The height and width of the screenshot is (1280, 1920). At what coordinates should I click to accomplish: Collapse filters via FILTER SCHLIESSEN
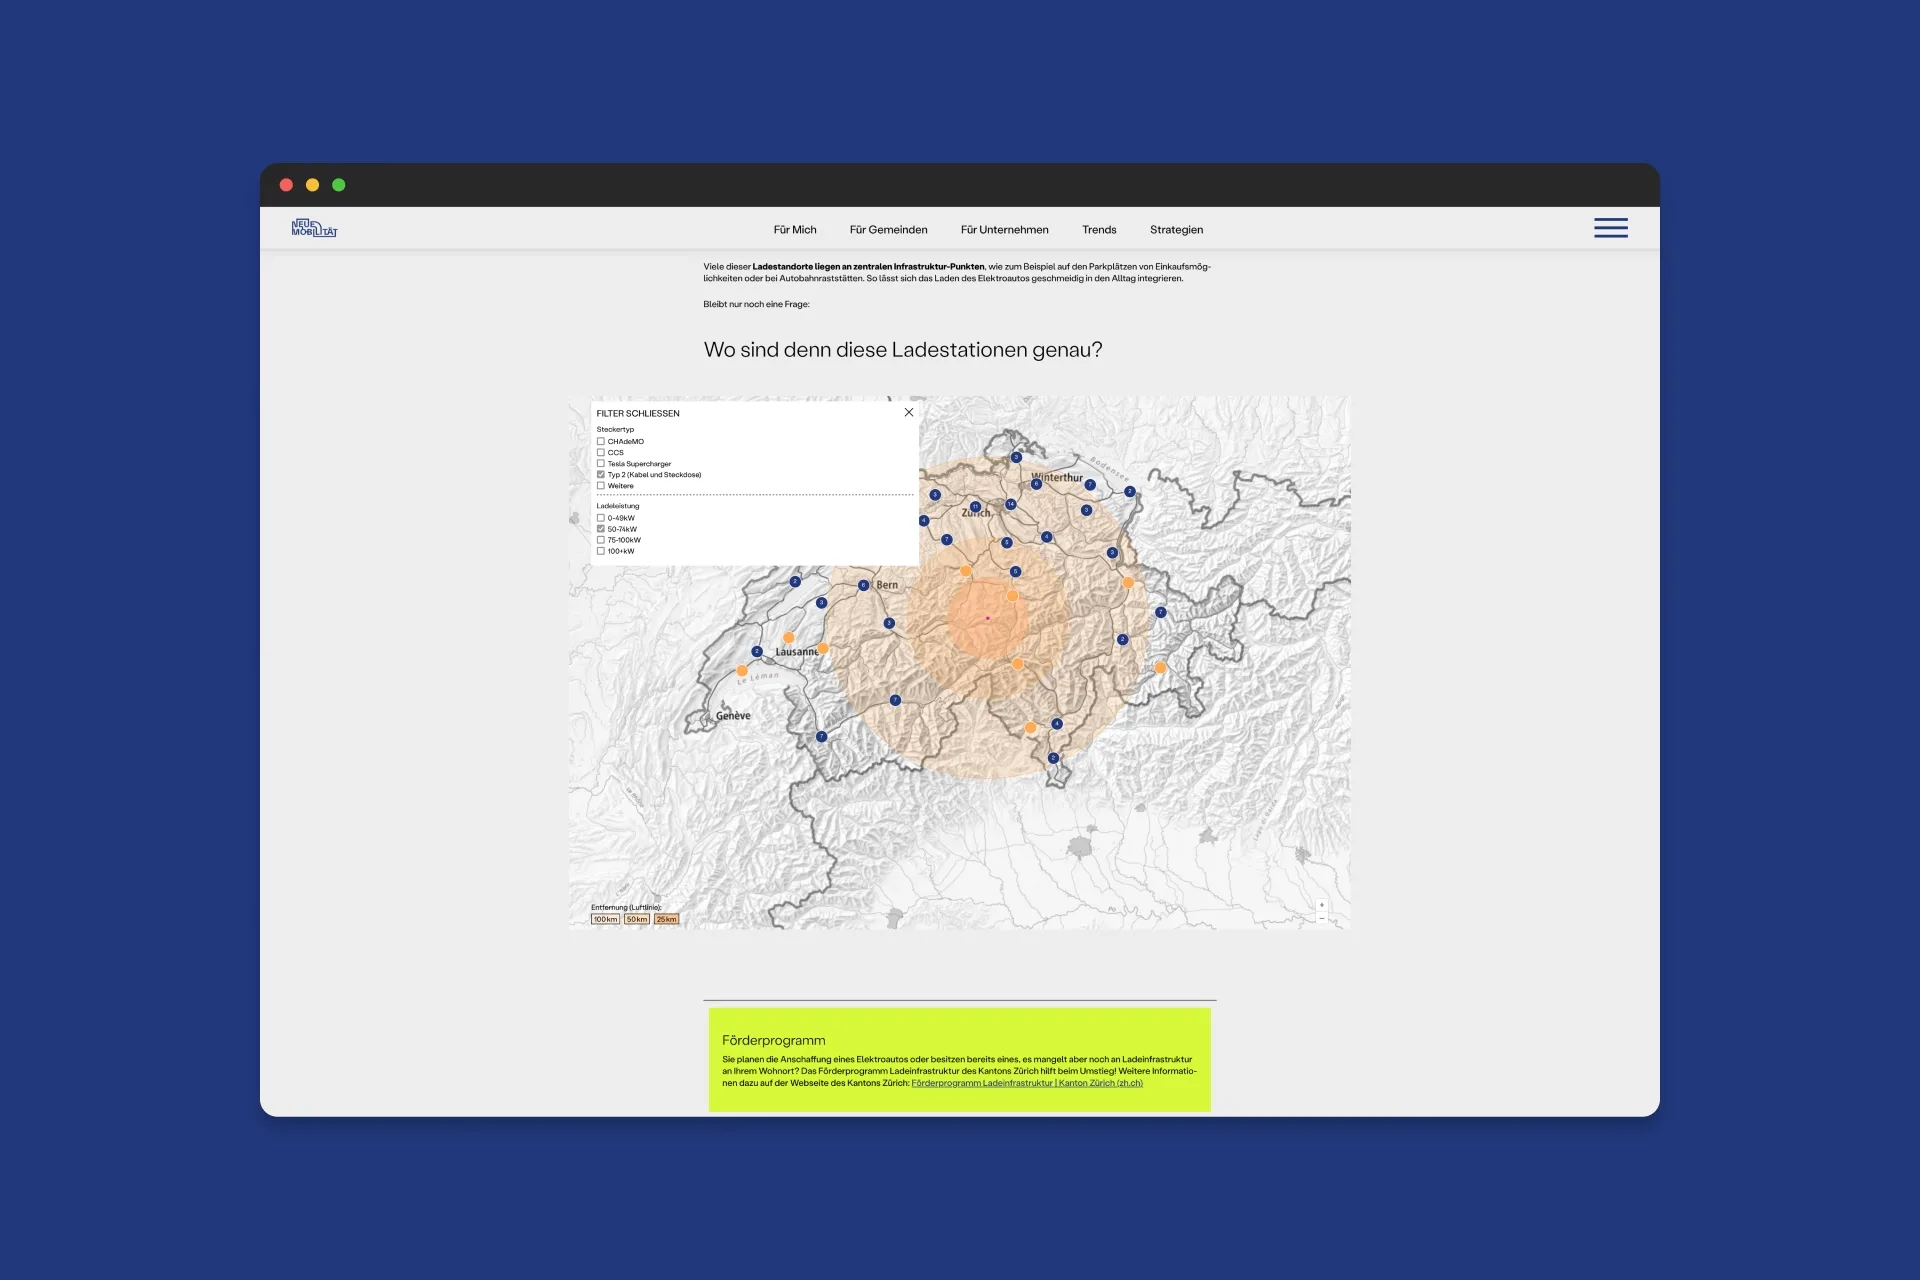point(637,413)
